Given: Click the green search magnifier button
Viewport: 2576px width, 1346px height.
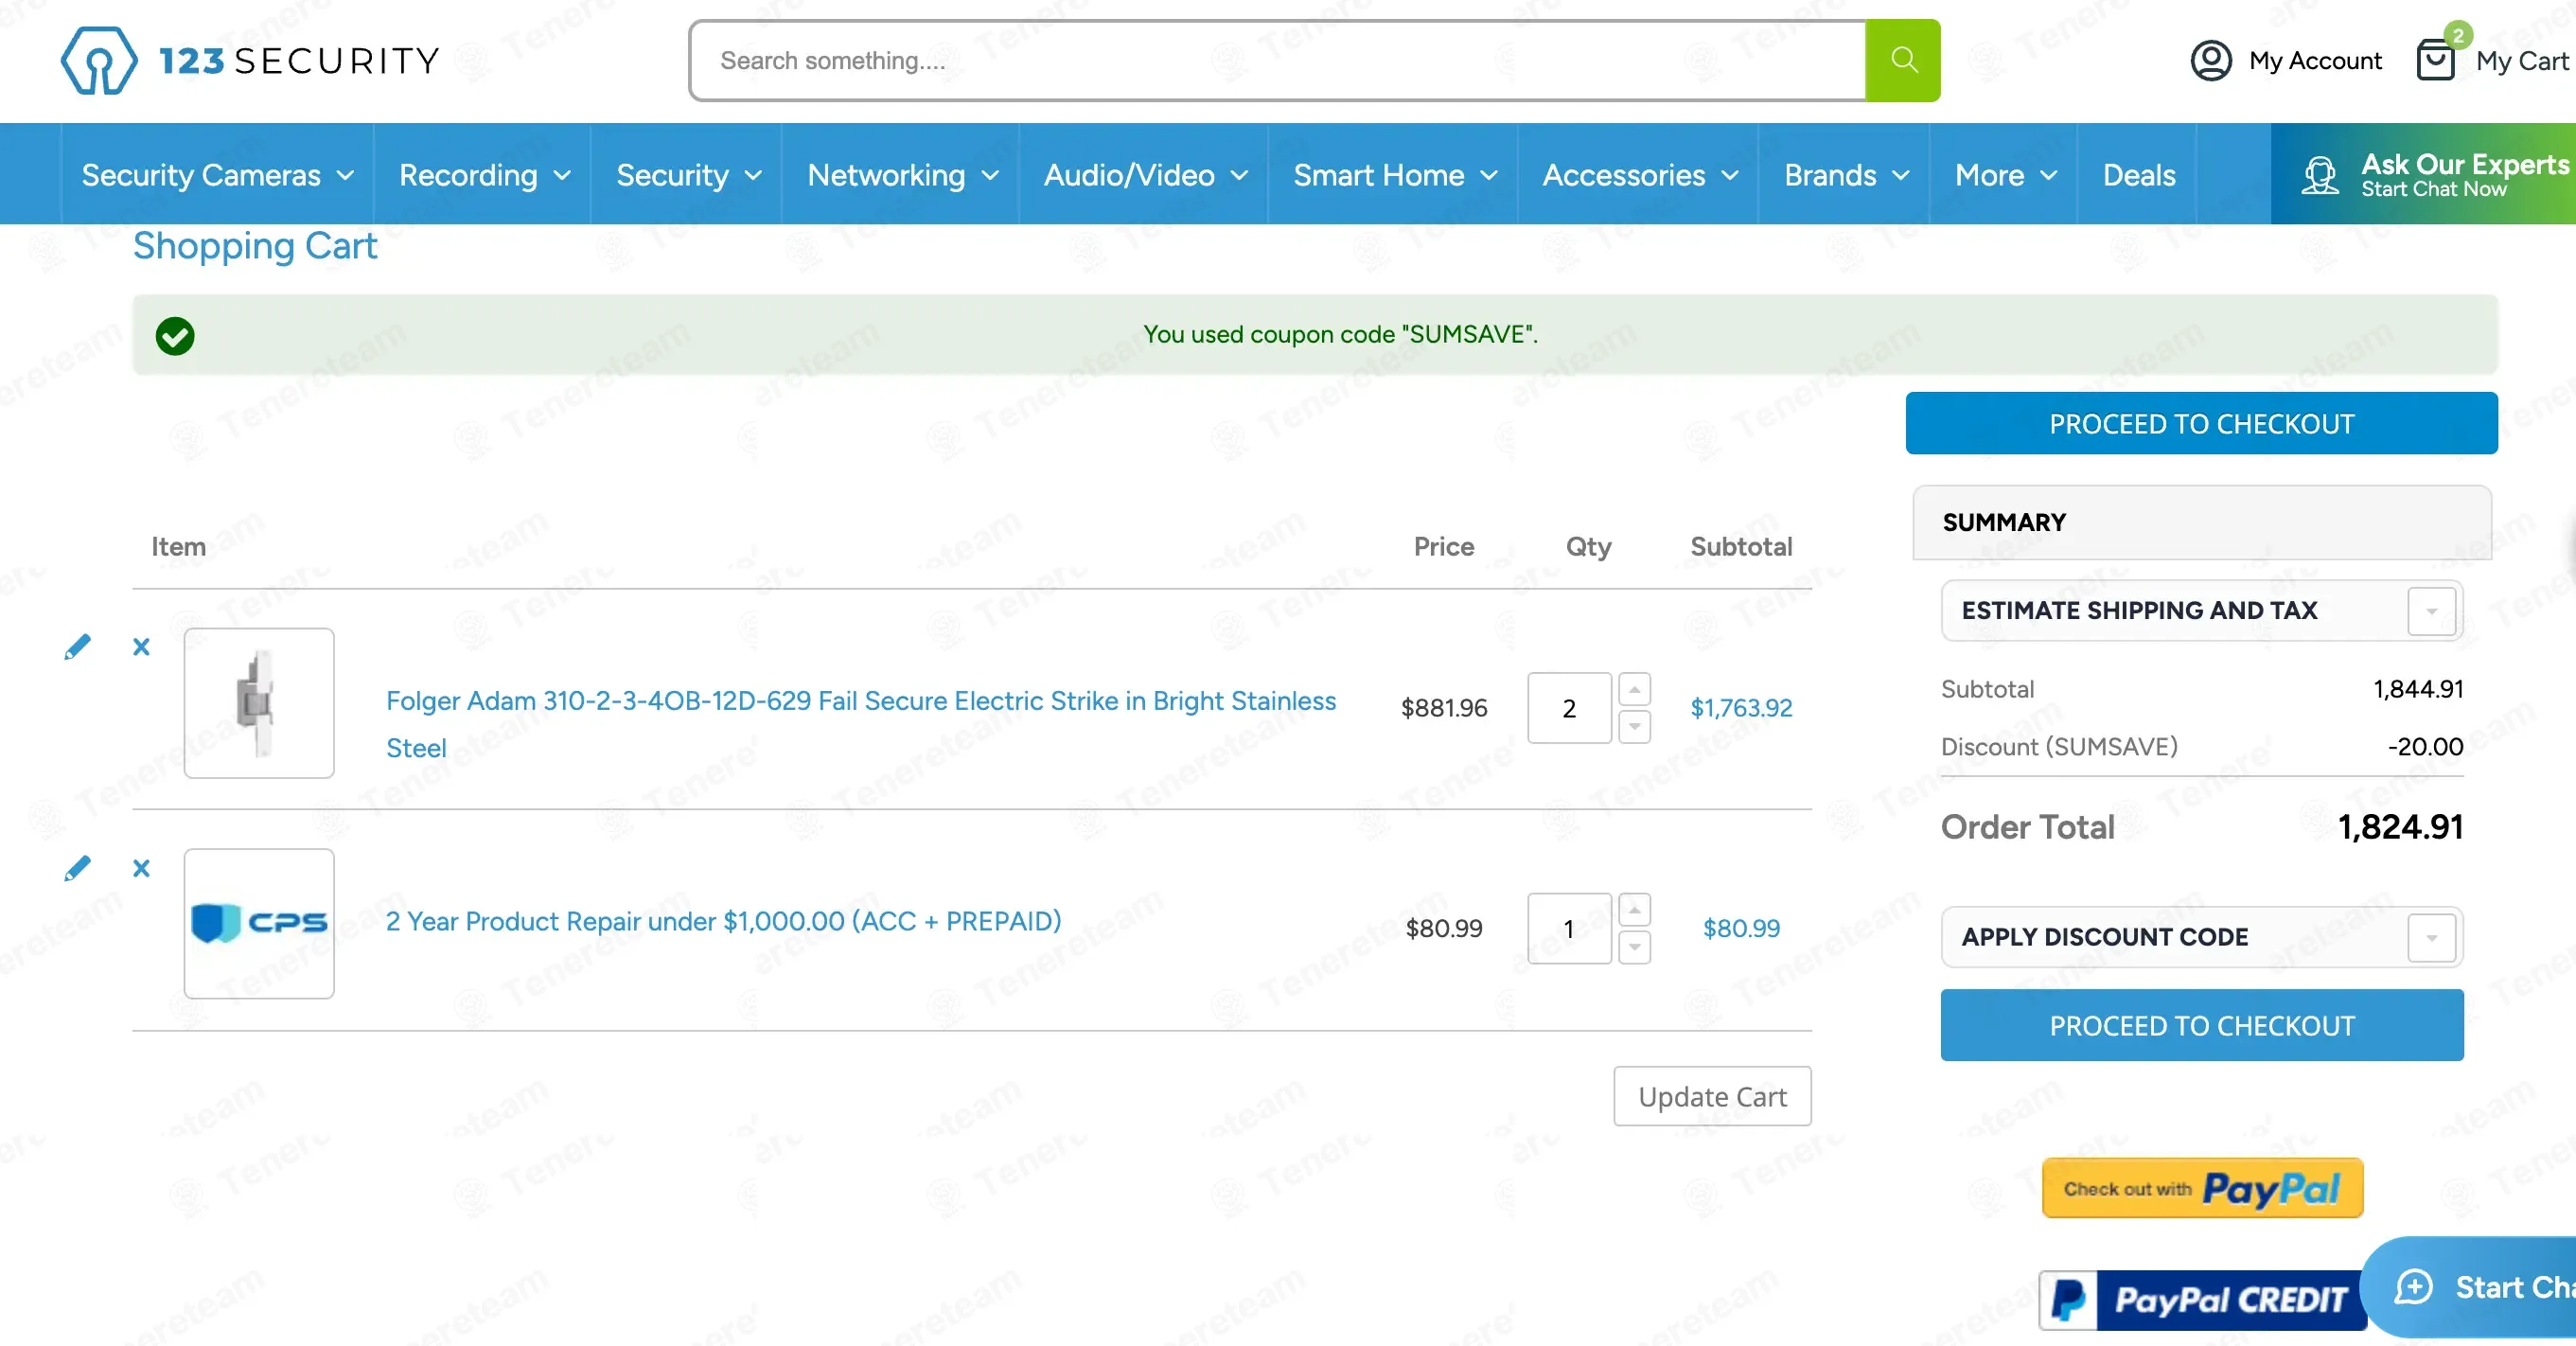Looking at the screenshot, I should (1902, 60).
